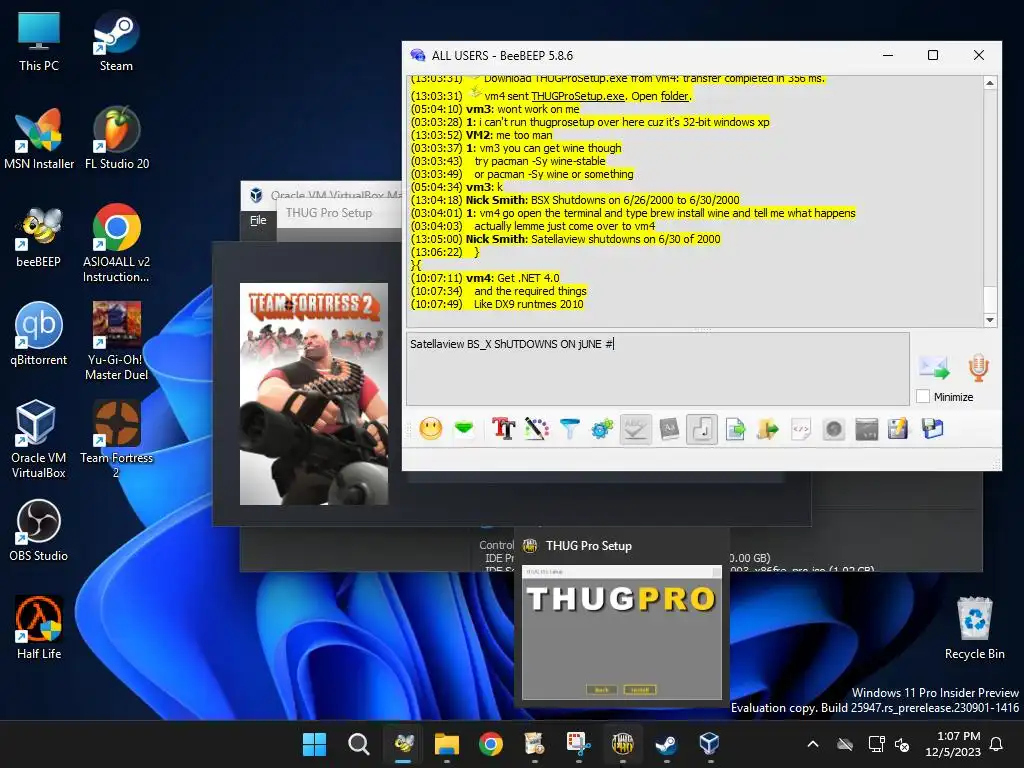Screen dimensions: 1024x768
Task: Open chat settings blue gears icon
Action: (x=602, y=429)
